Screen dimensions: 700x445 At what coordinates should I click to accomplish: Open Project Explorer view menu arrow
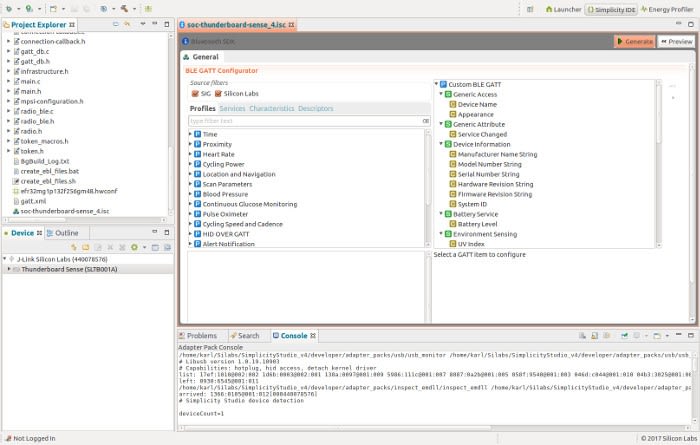pos(143,24)
